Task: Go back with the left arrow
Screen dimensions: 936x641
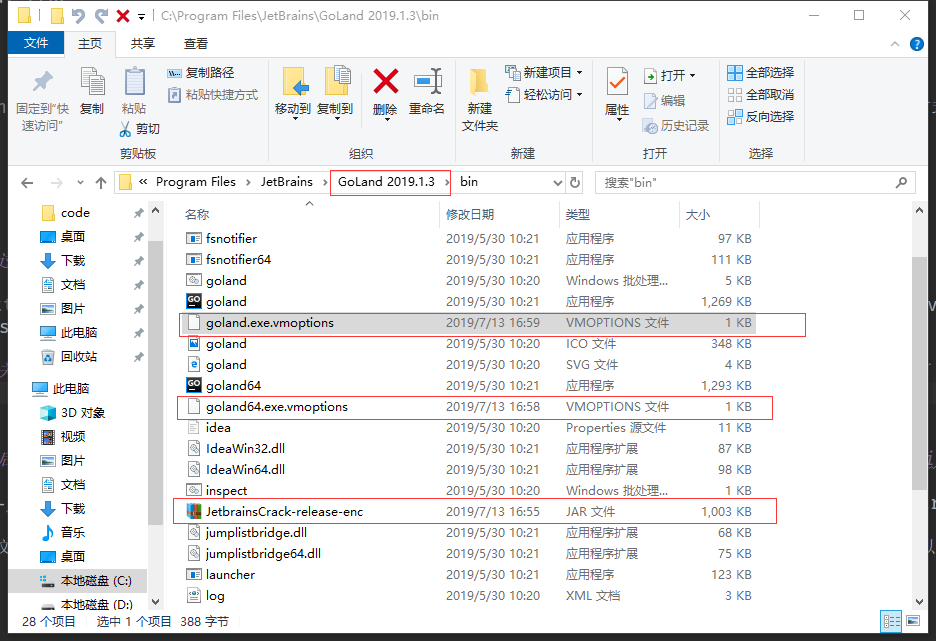Action: [x=27, y=183]
